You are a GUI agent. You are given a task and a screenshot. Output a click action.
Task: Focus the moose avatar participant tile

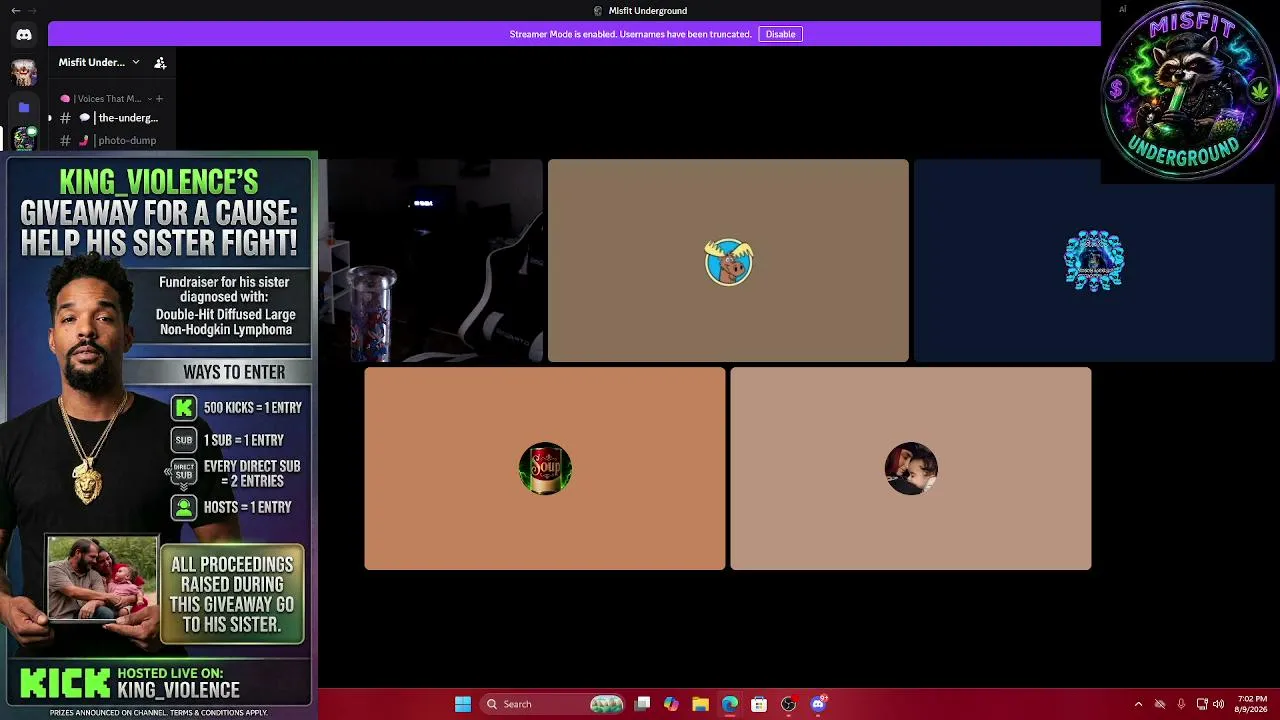click(728, 260)
